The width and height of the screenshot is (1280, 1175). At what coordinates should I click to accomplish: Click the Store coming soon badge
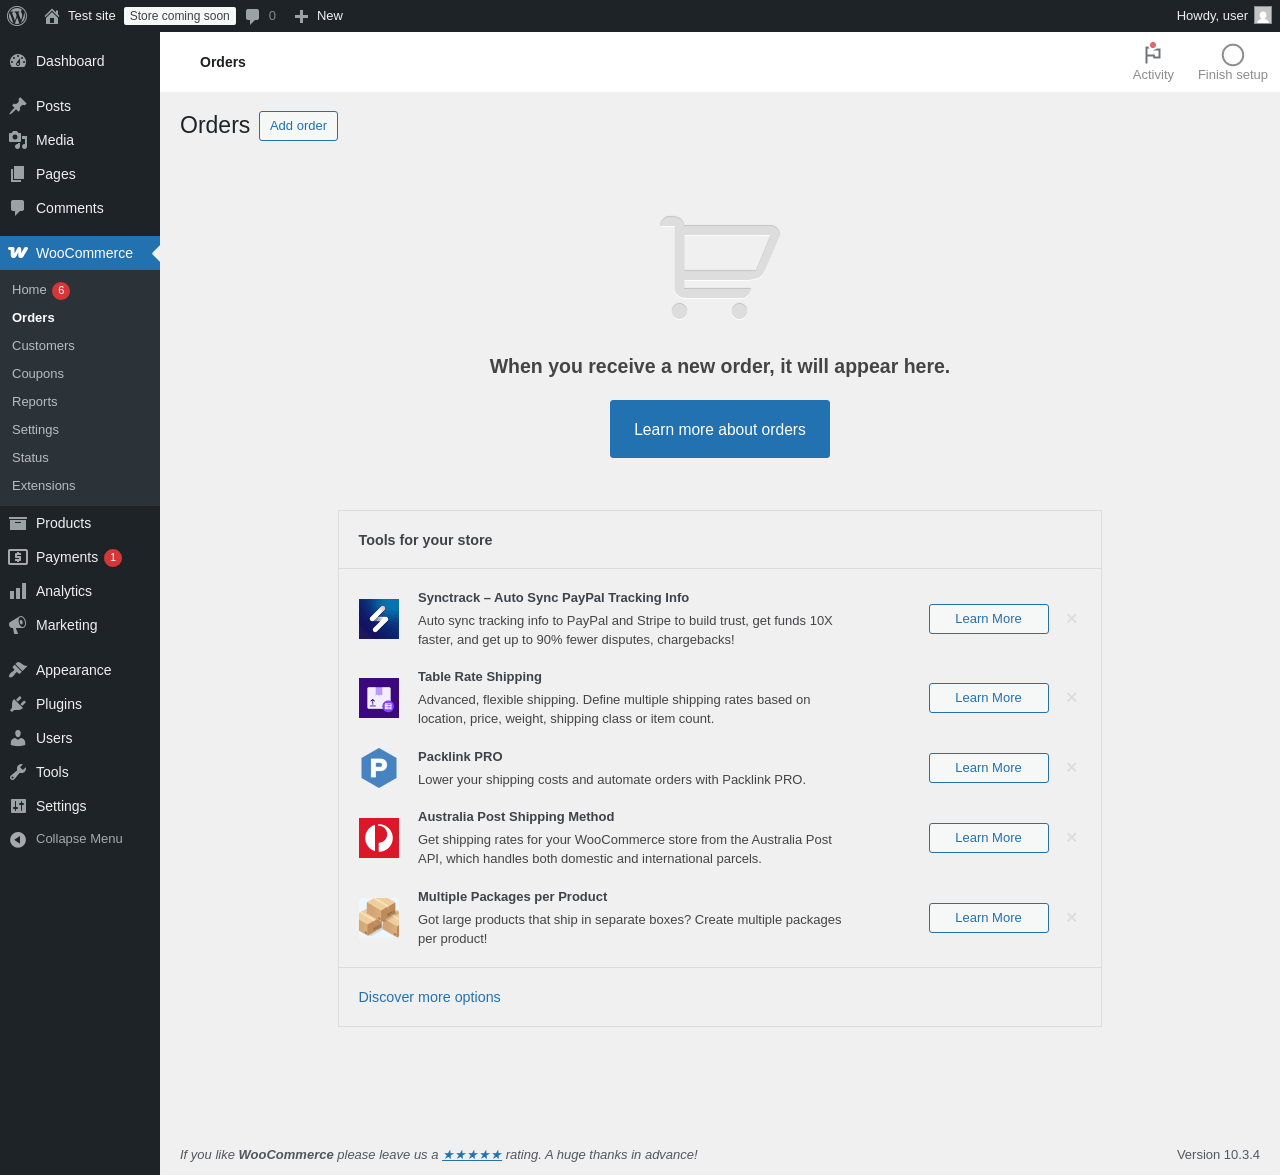(180, 16)
